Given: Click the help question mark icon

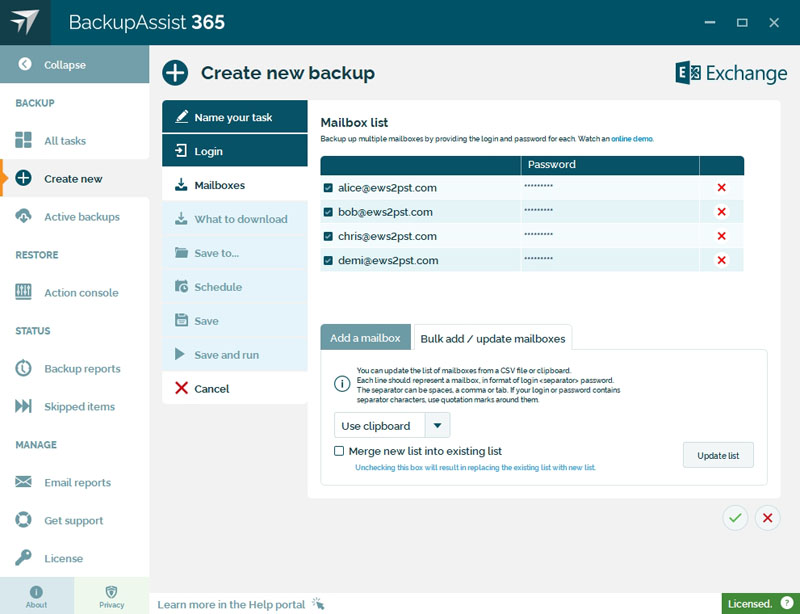Looking at the screenshot, I should tap(787, 602).
